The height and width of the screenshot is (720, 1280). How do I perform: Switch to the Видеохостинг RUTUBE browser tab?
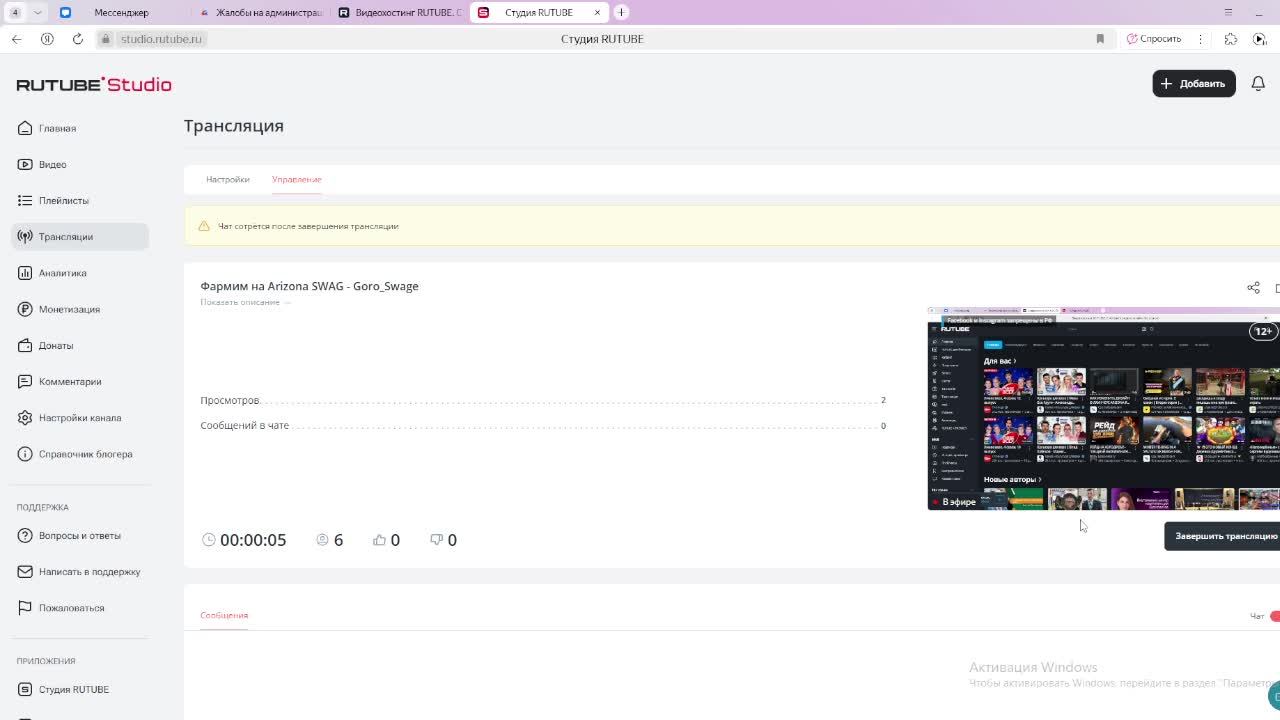[x=400, y=12]
